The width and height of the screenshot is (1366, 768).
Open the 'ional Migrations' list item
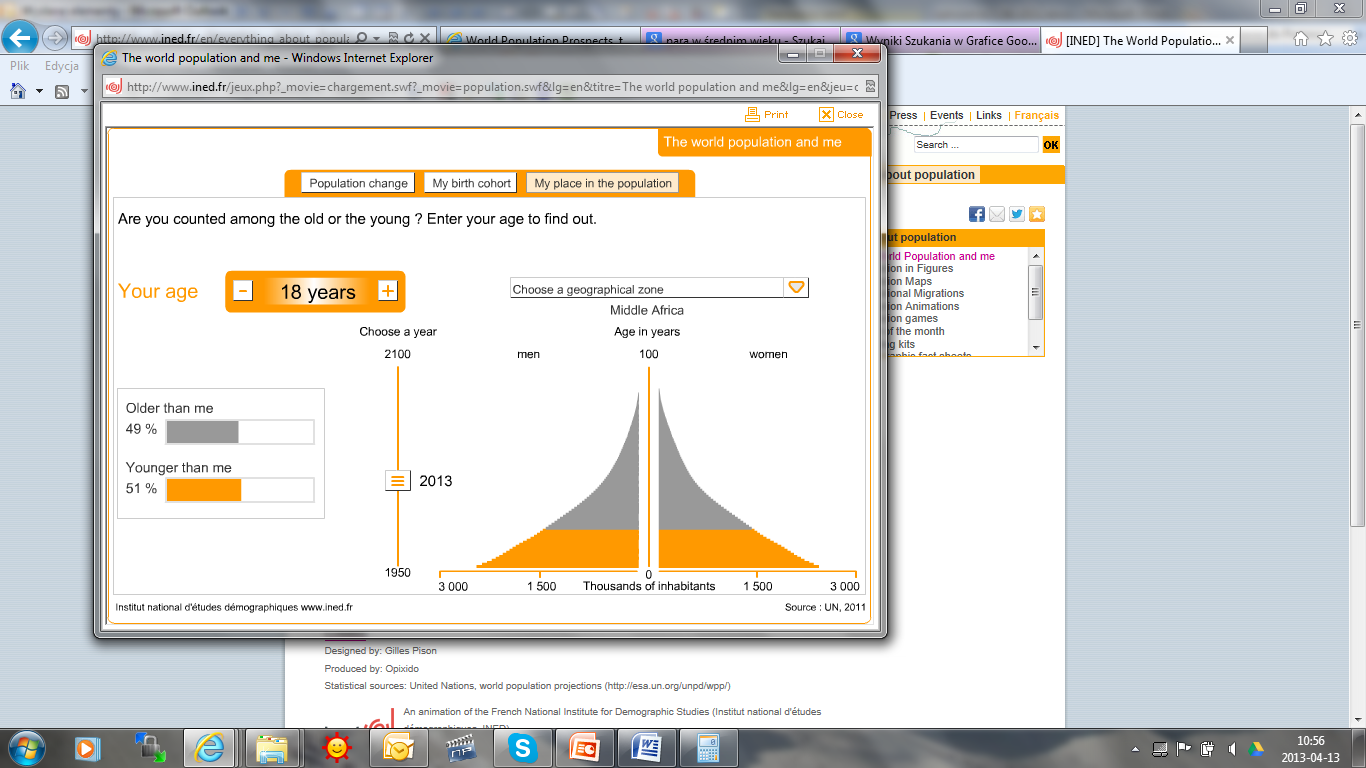[925, 294]
